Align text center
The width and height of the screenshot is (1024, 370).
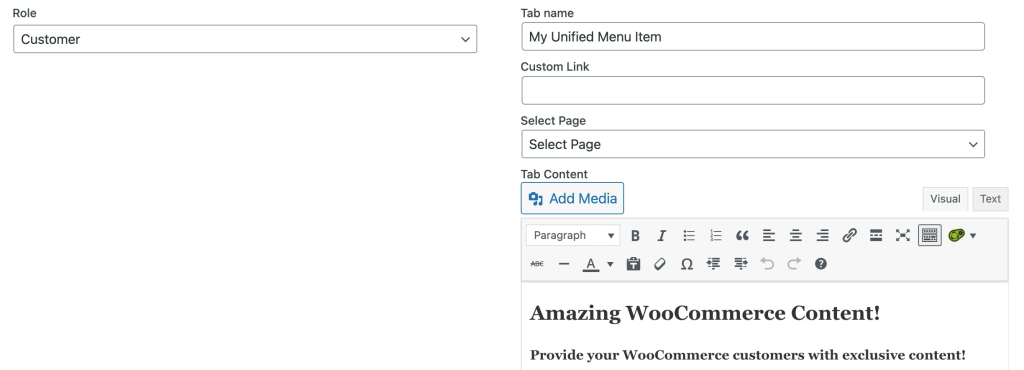795,236
